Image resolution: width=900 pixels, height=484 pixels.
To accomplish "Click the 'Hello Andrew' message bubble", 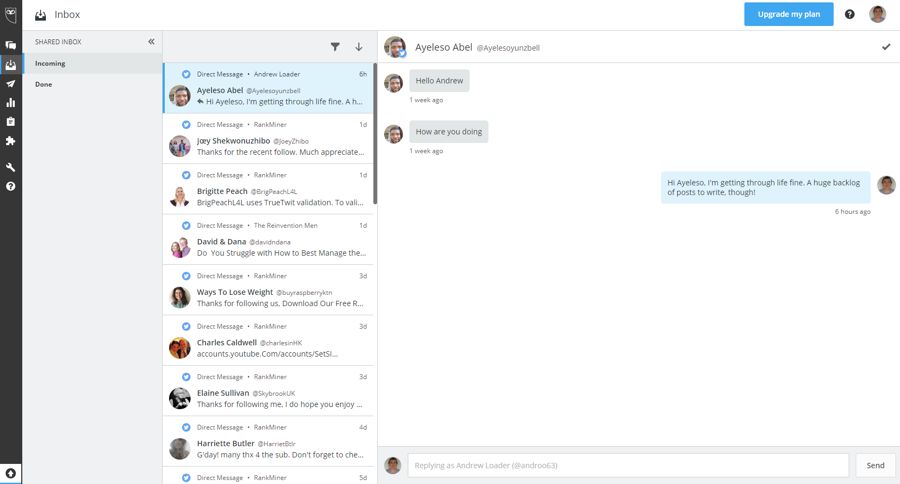I will point(439,81).
